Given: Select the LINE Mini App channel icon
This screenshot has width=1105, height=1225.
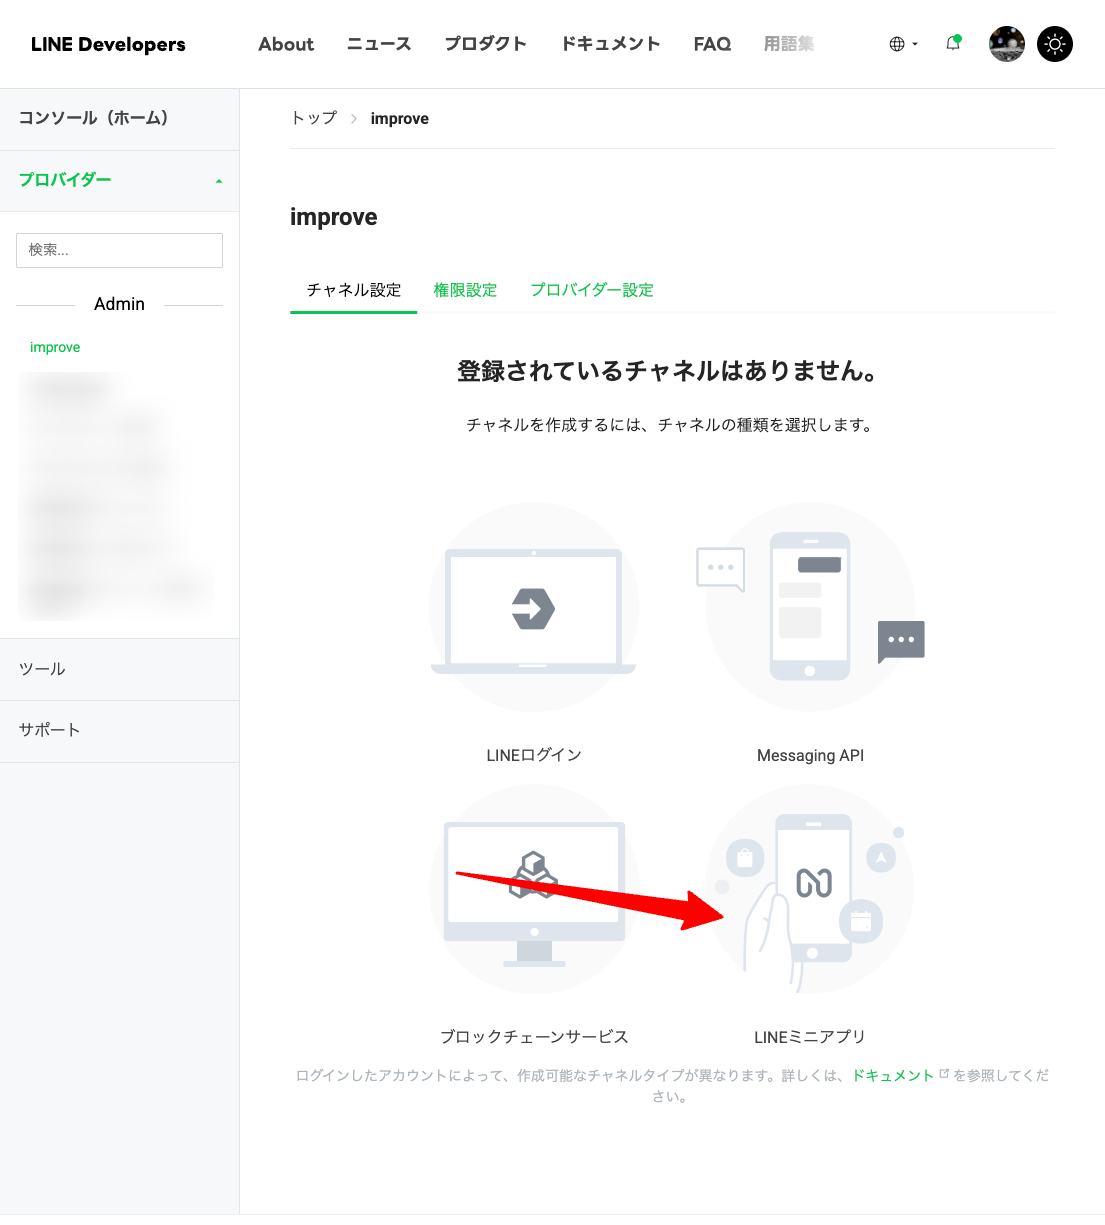Looking at the screenshot, I should pyautogui.click(x=810, y=890).
